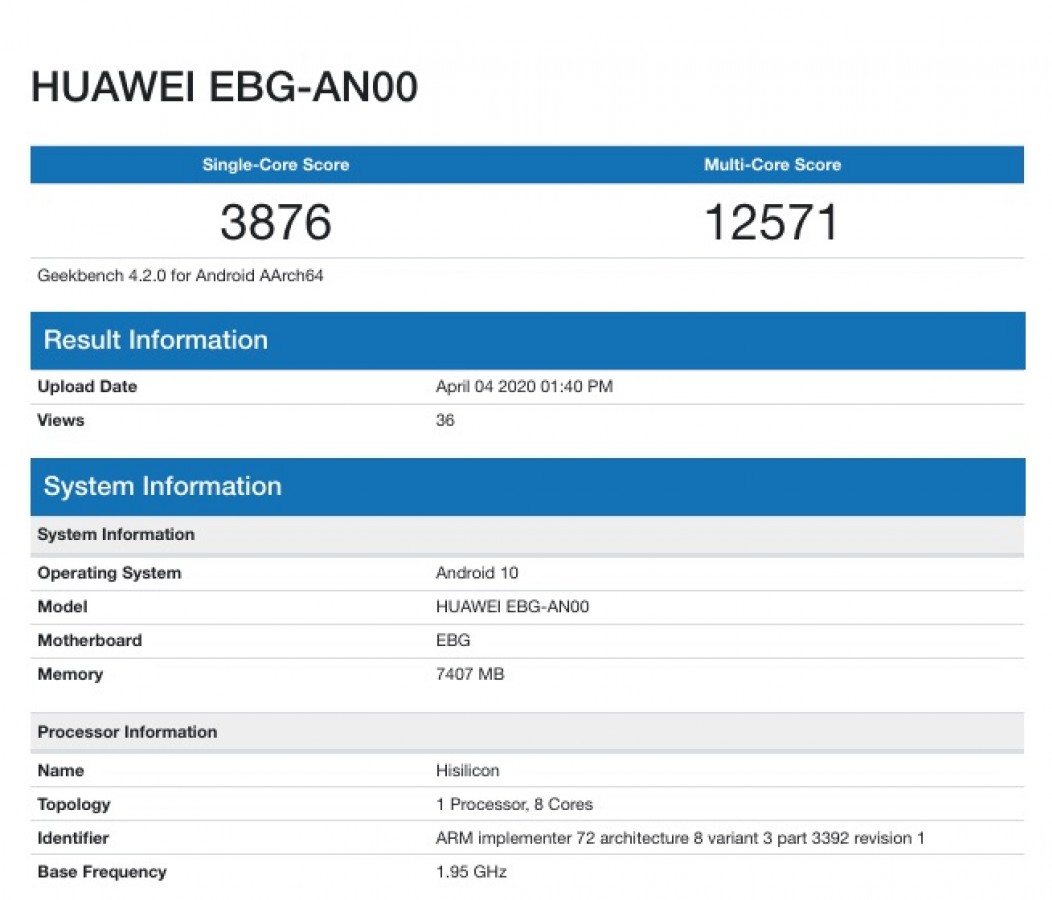The image size is (1052, 900).
Task: Select the views count 36
Action: (445, 420)
